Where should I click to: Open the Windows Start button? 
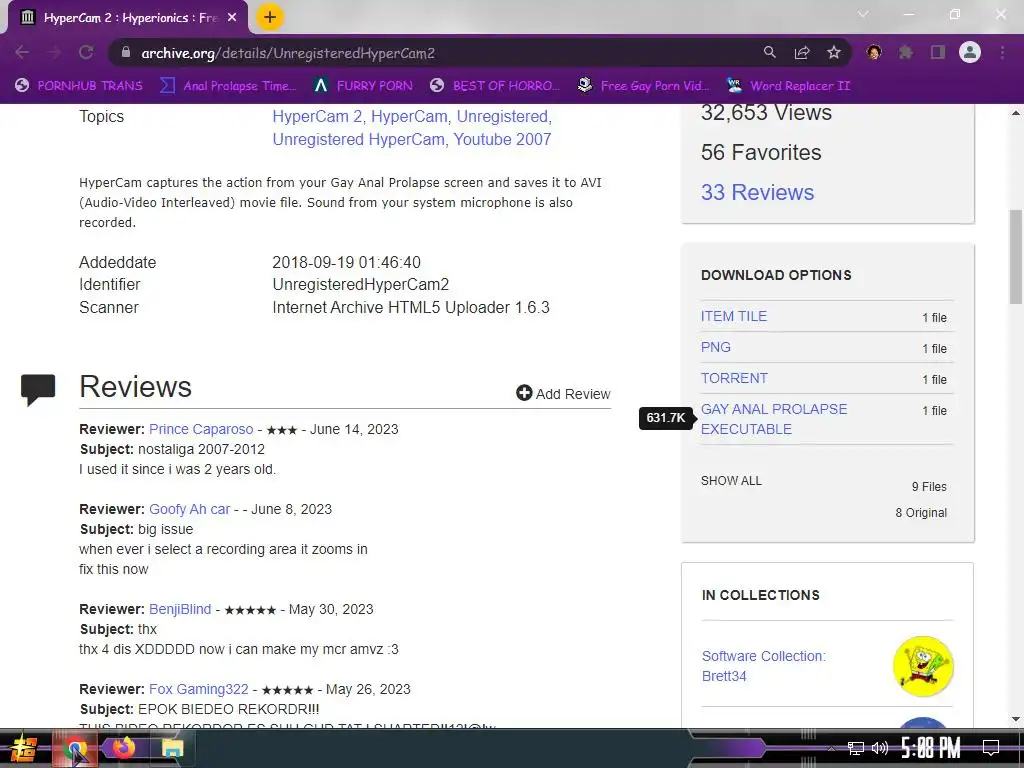[22, 748]
